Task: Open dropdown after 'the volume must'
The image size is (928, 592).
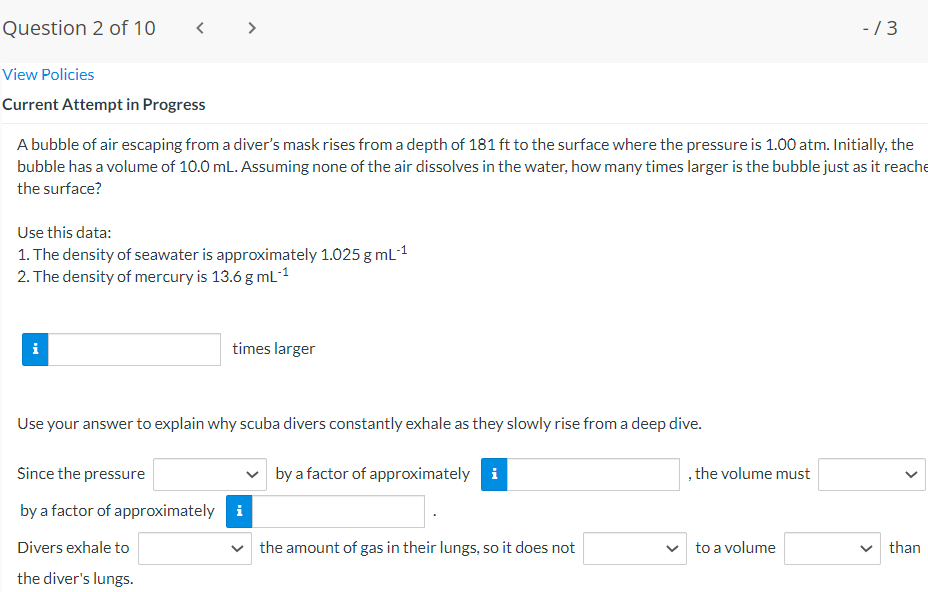Action: (x=871, y=474)
